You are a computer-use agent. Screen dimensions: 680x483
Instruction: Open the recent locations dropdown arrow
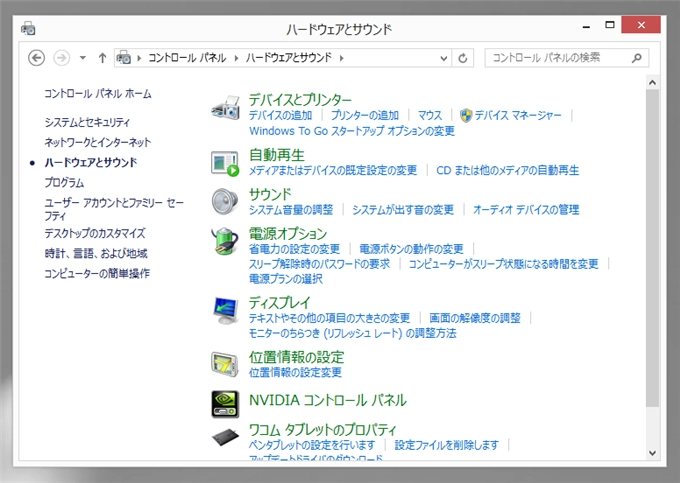coord(82,58)
